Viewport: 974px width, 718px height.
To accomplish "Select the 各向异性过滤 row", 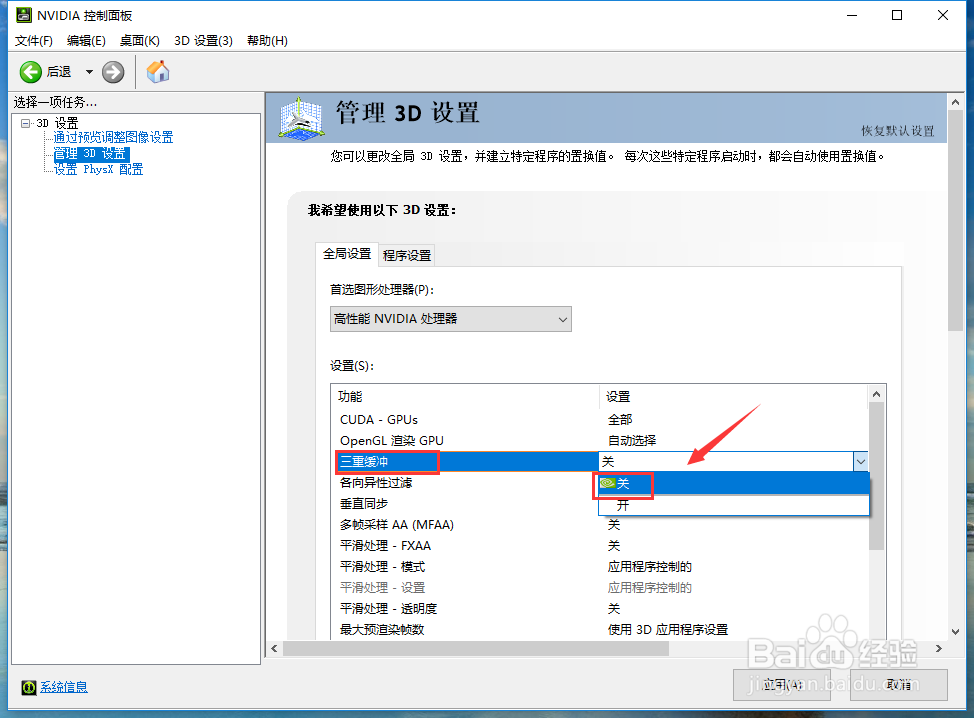I will coord(466,483).
